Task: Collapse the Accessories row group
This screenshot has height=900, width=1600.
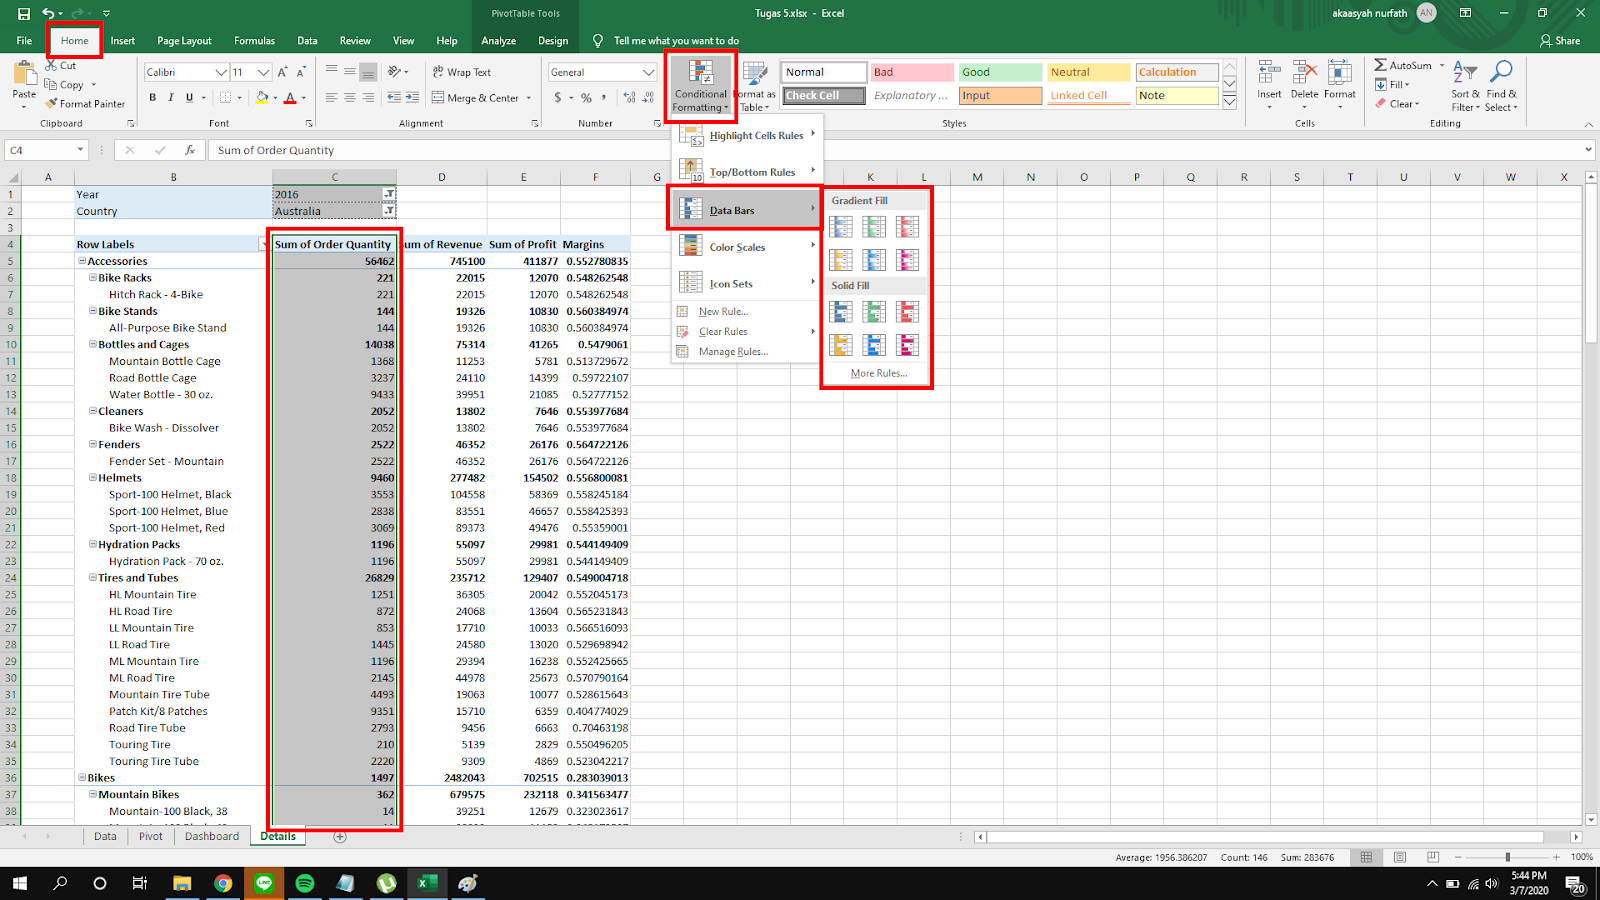Action: pos(83,261)
